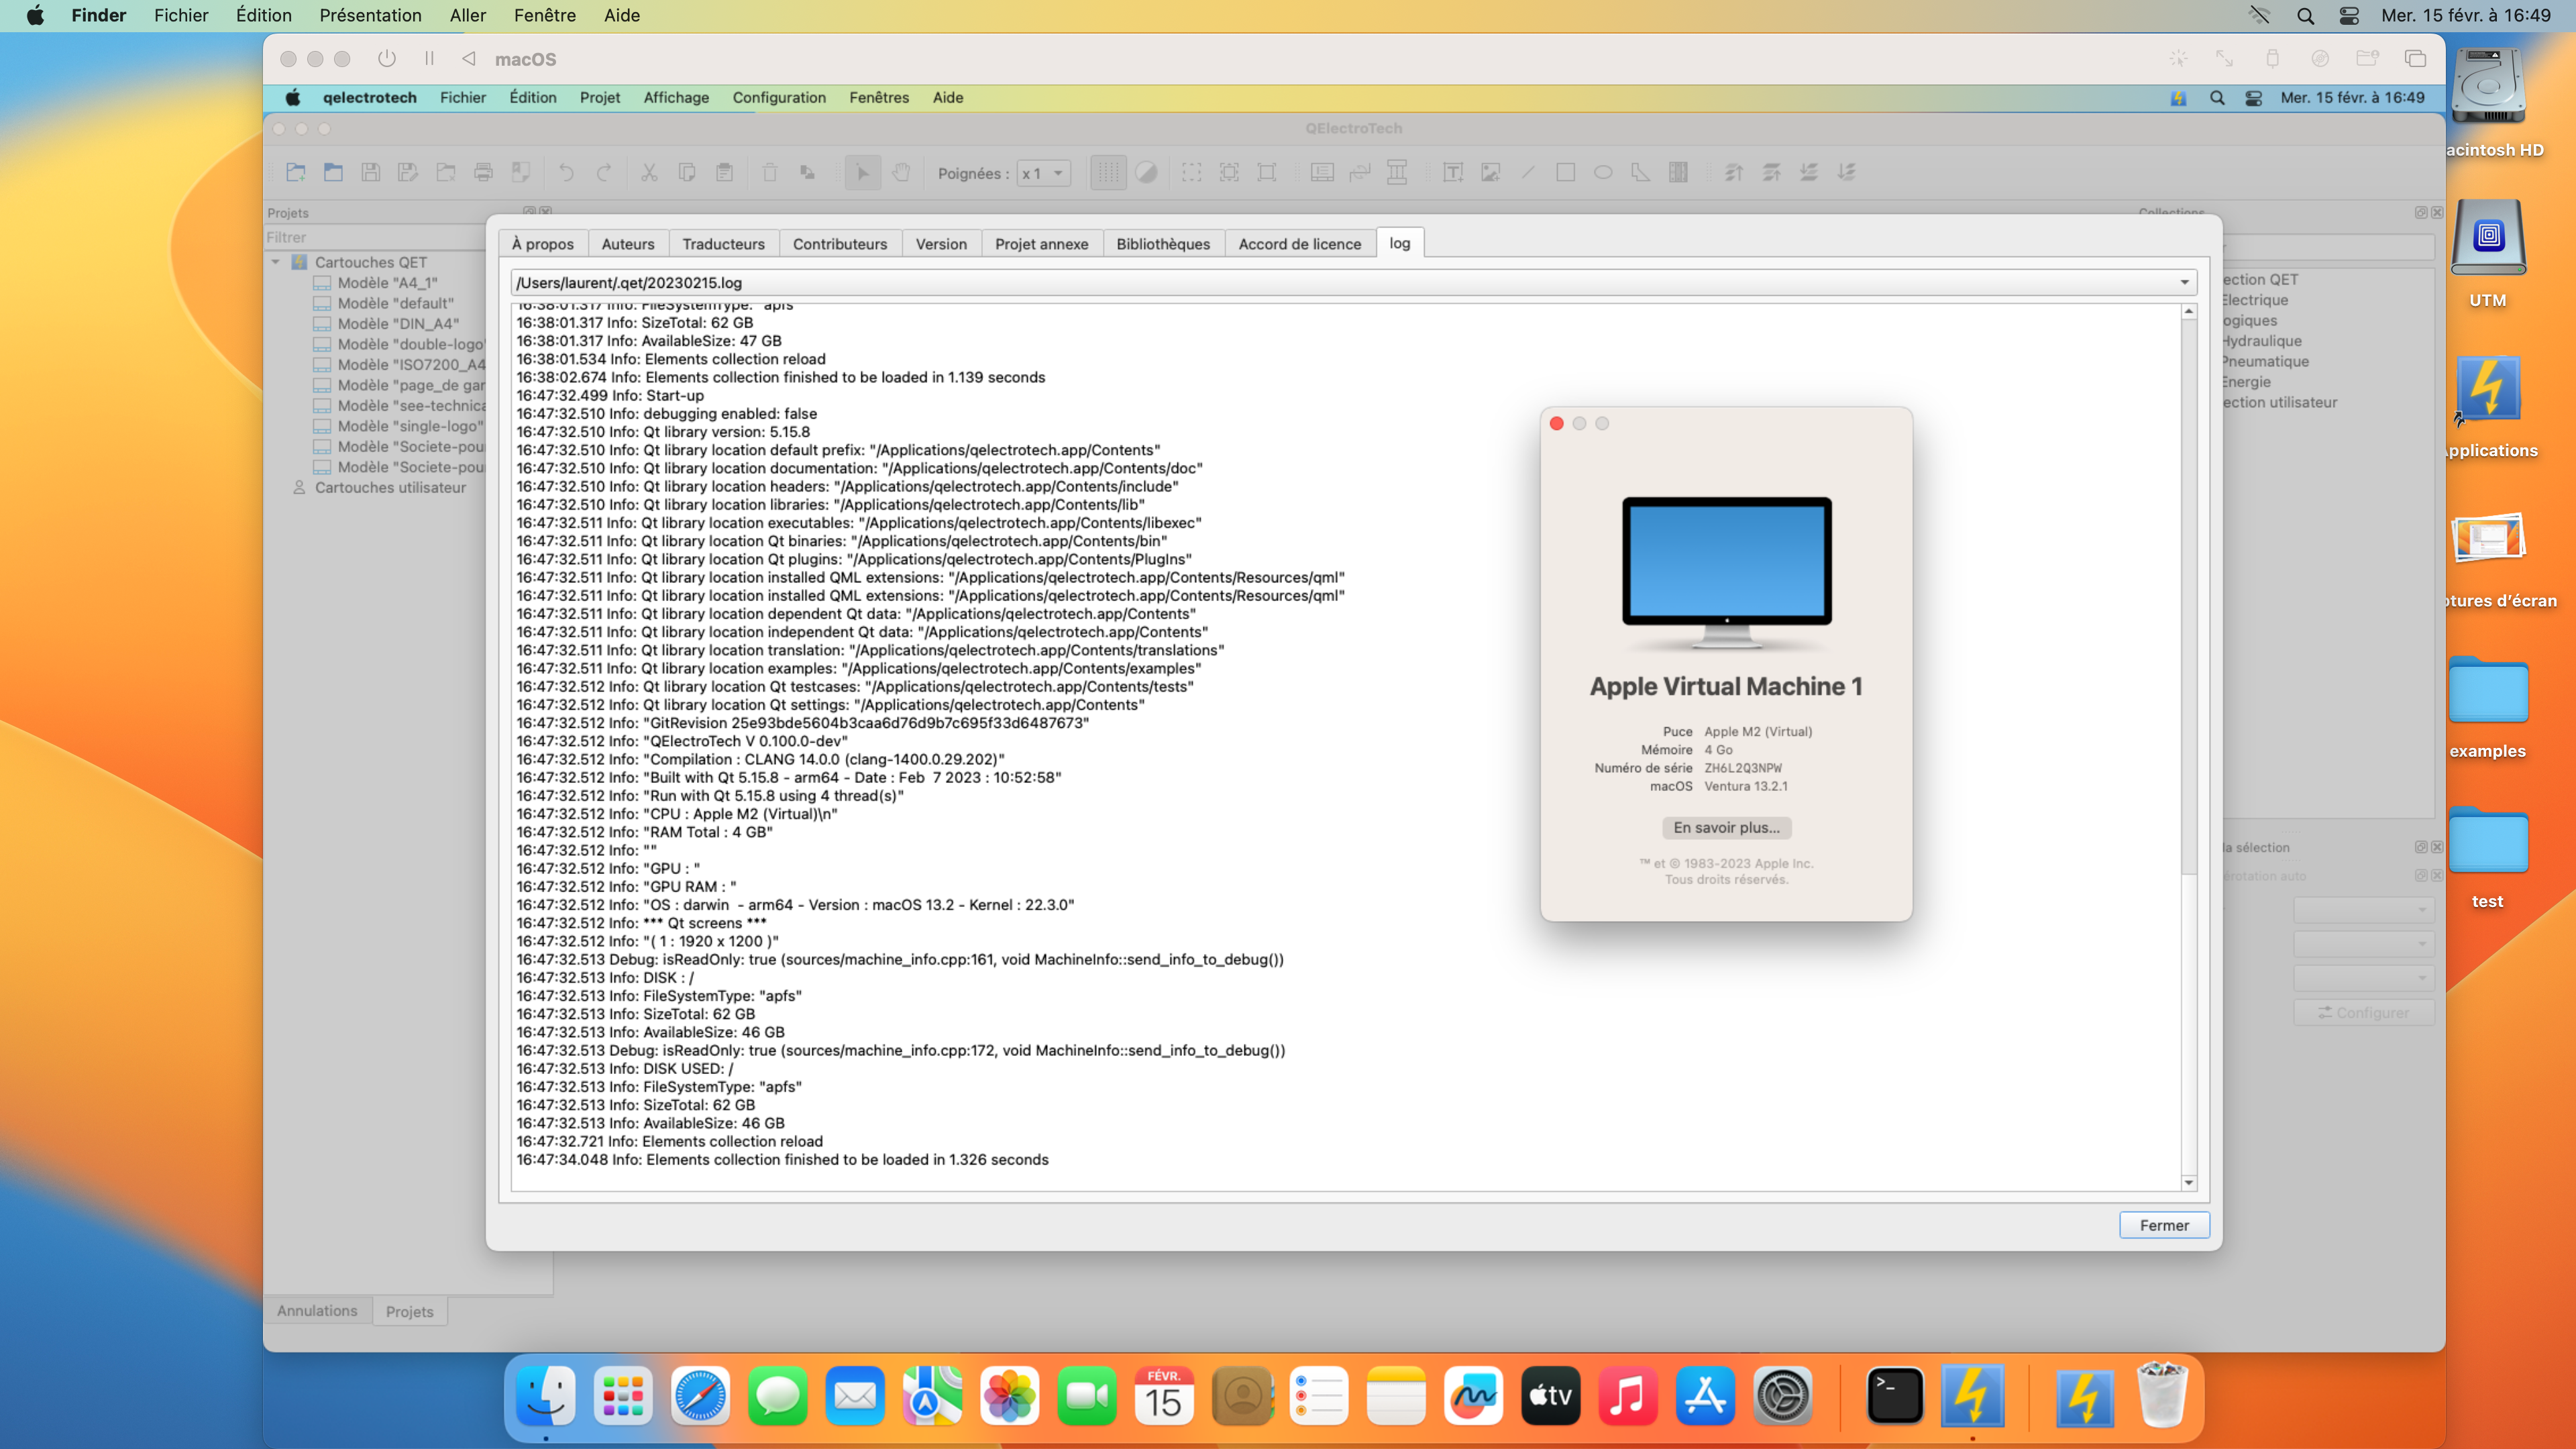Screen dimensions: 2576x1449
Task: Click the select all dashed-square icon
Action: point(1191,172)
